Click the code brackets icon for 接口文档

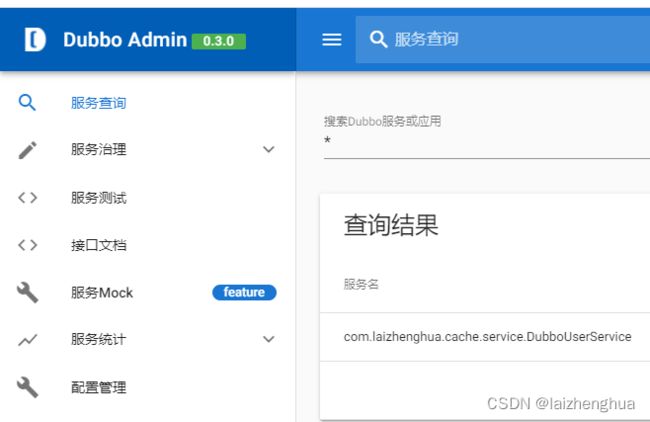[x=27, y=245]
